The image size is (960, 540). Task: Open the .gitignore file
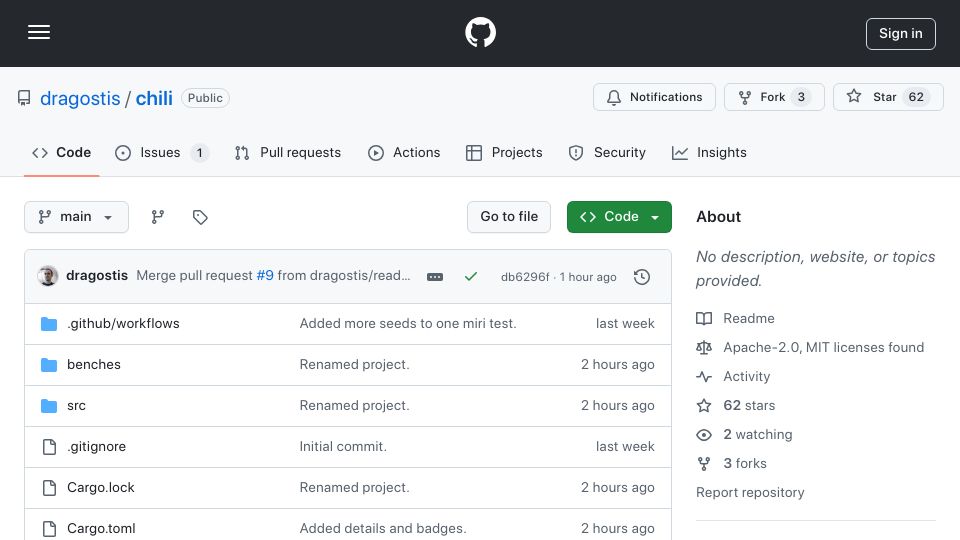coord(96,446)
